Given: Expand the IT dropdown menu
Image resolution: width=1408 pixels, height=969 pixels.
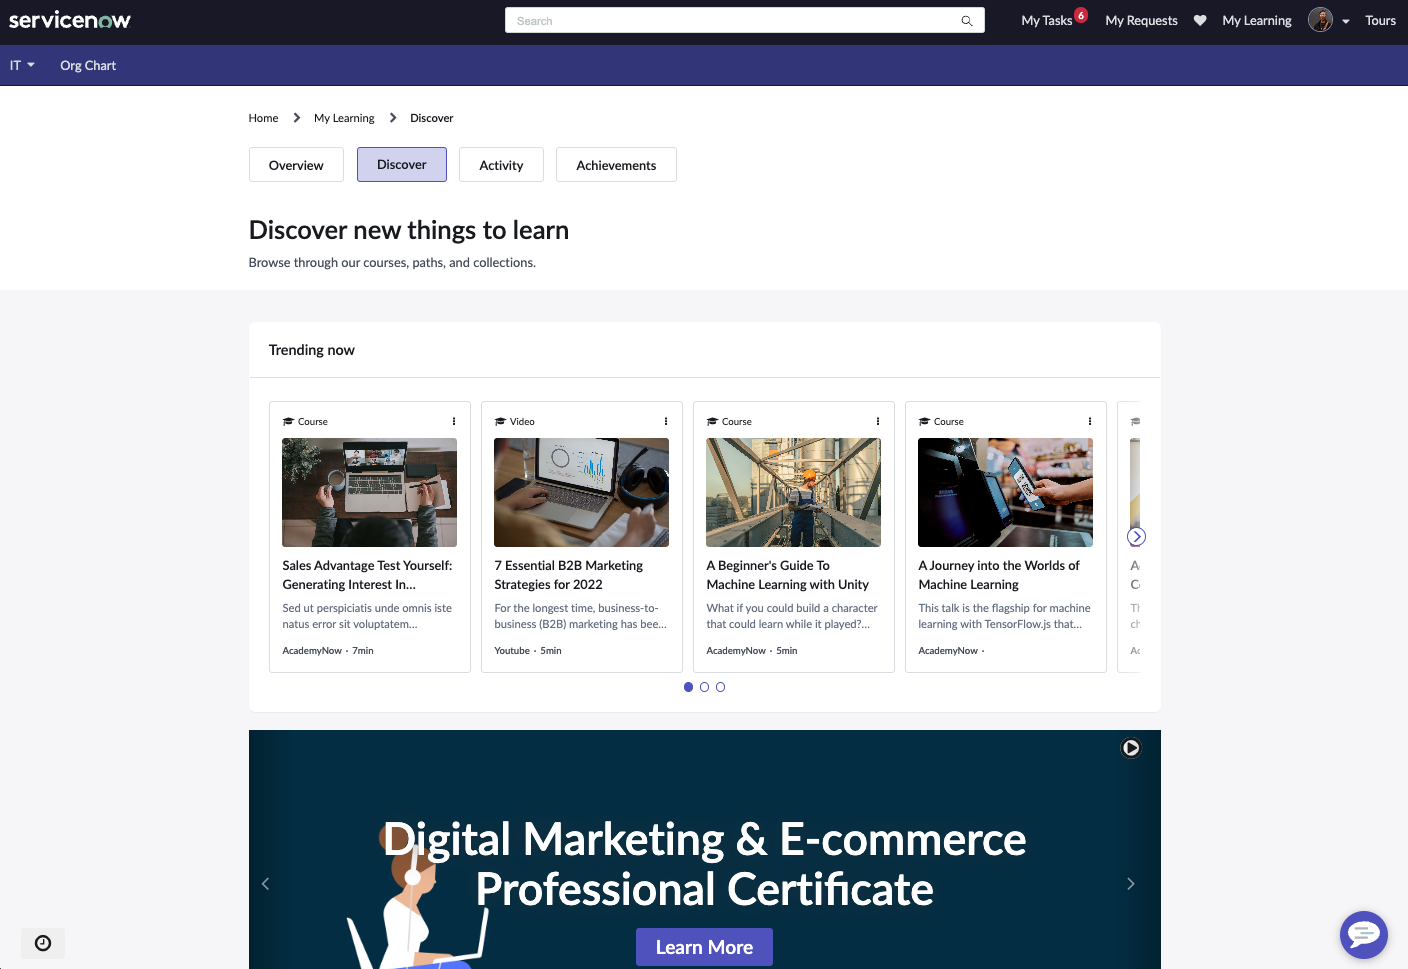Looking at the screenshot, I should [22, 66].
